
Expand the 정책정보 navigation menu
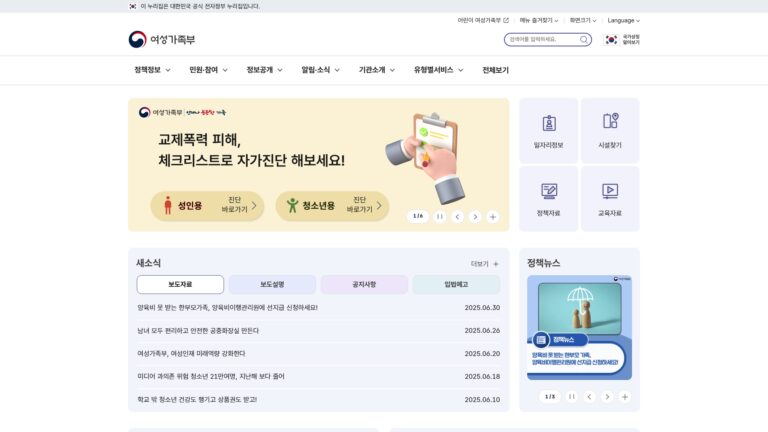[x=152, y=70]
